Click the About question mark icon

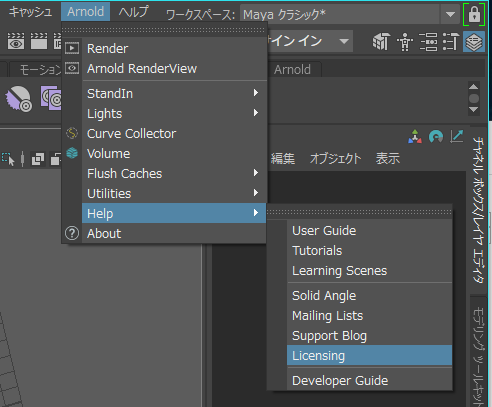point(72,233)
